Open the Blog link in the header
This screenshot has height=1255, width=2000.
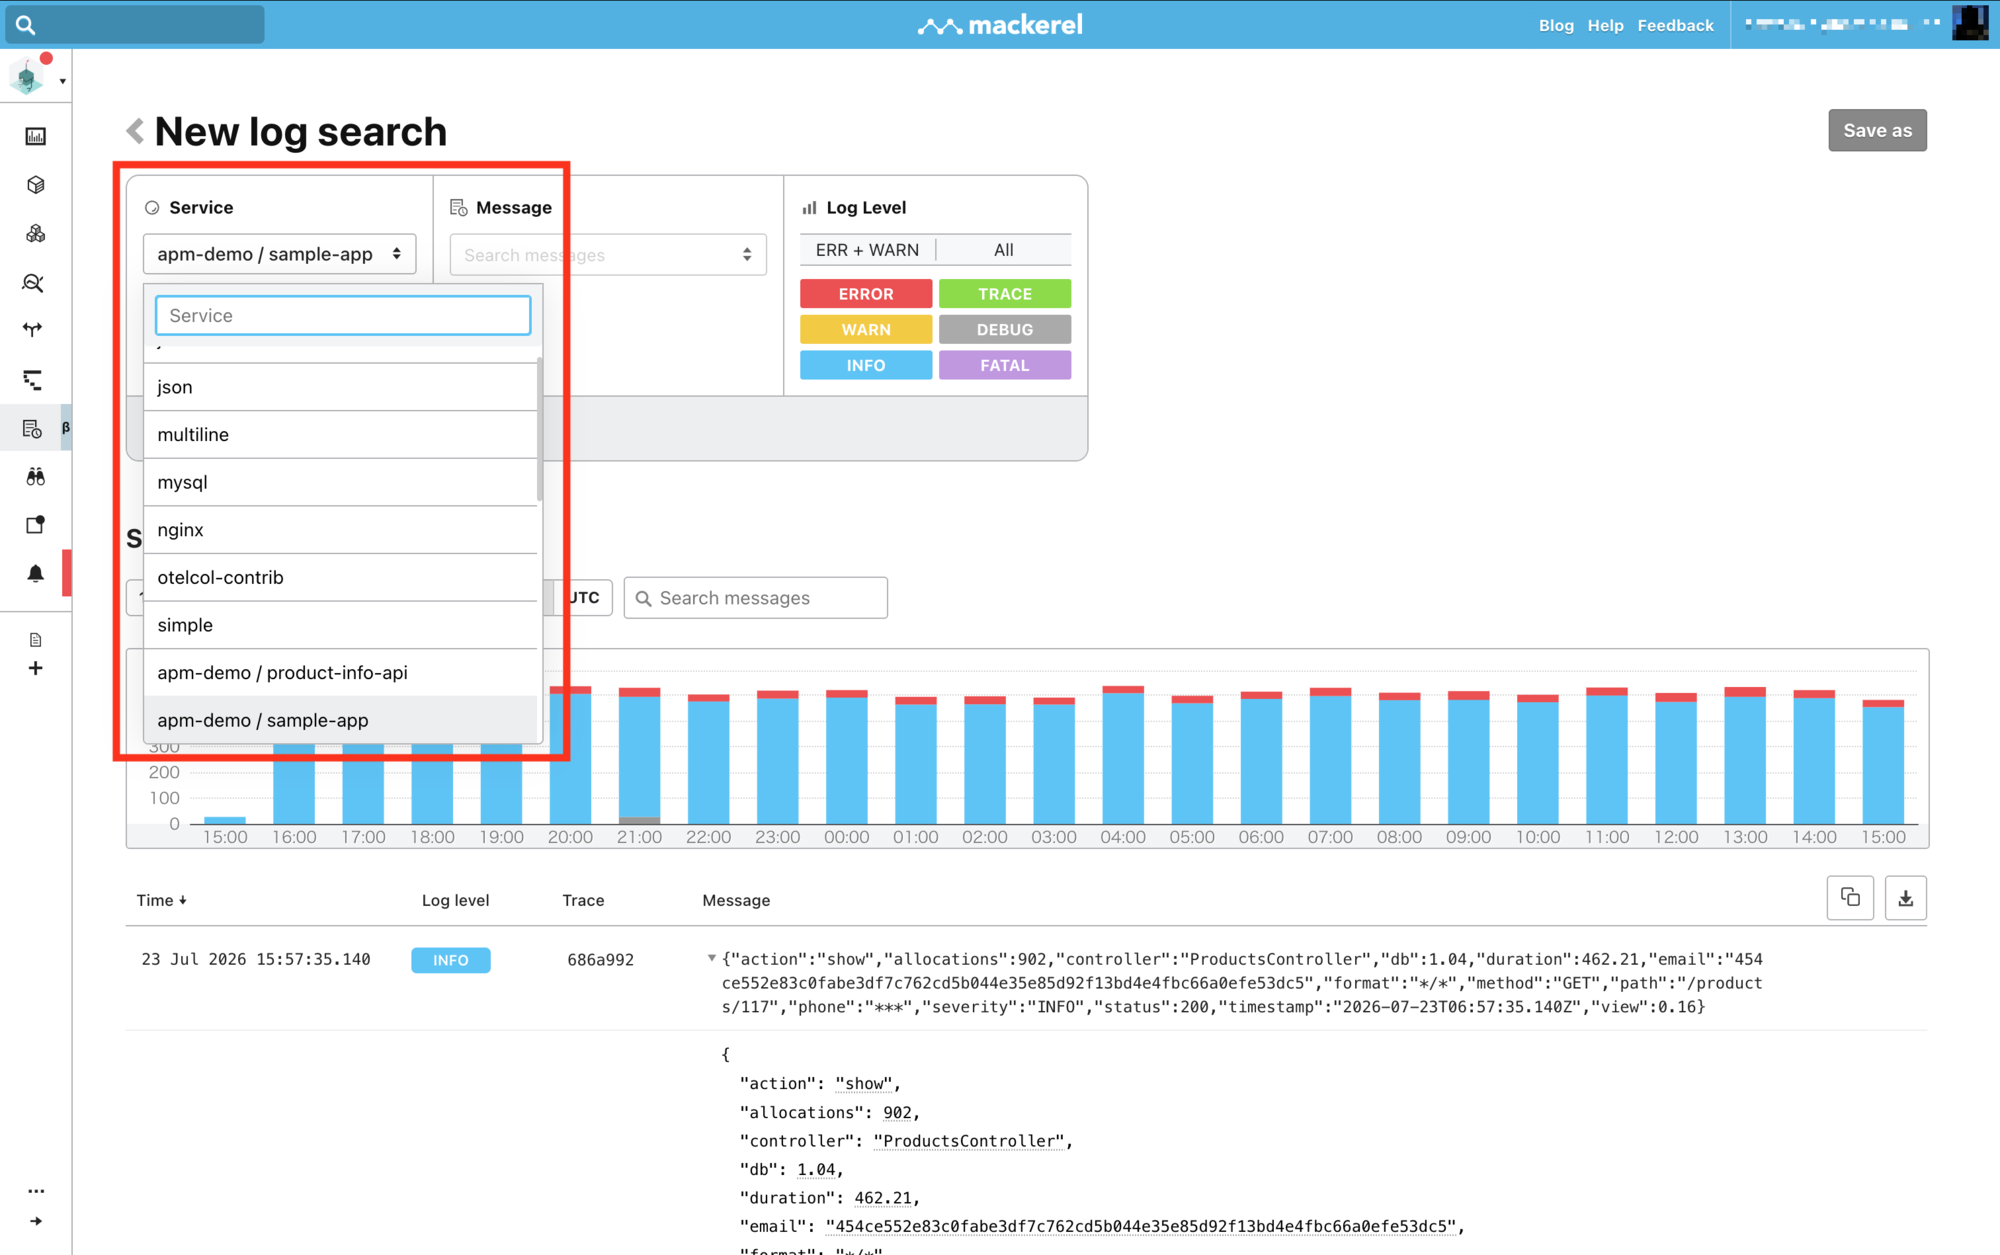click(1556, 26)
